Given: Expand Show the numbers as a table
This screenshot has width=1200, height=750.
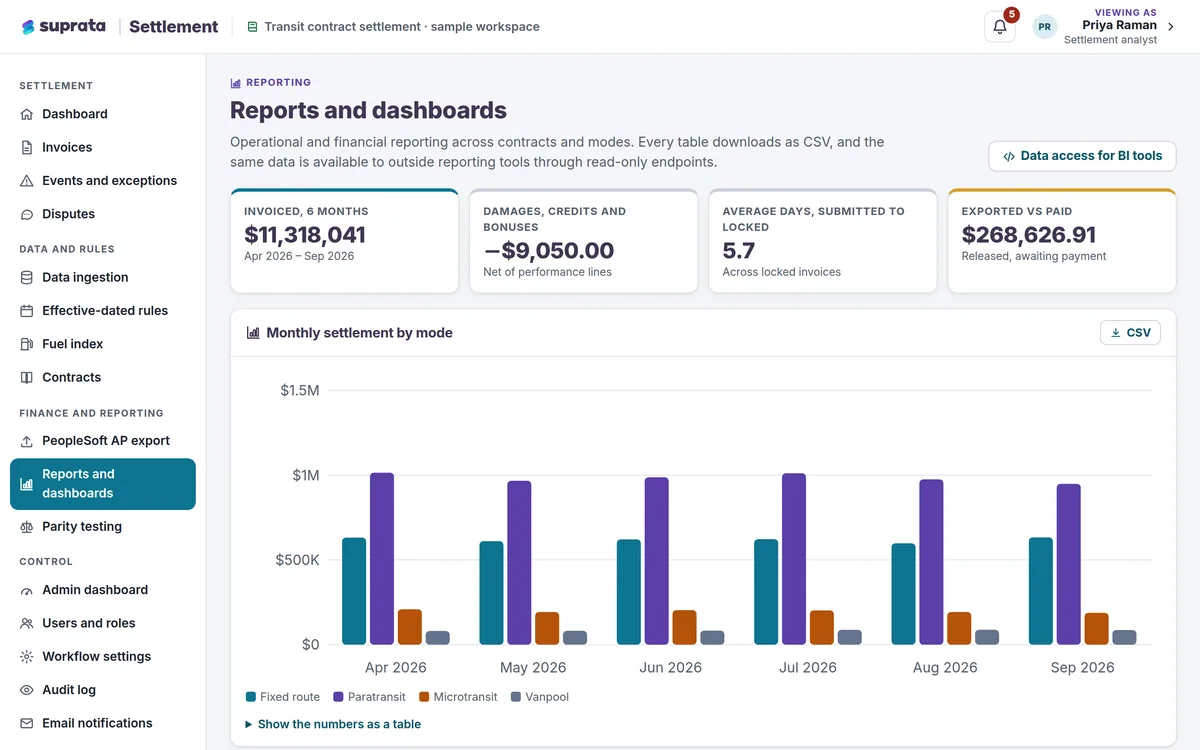Looking at the screenshot, I should coord(333,724).
